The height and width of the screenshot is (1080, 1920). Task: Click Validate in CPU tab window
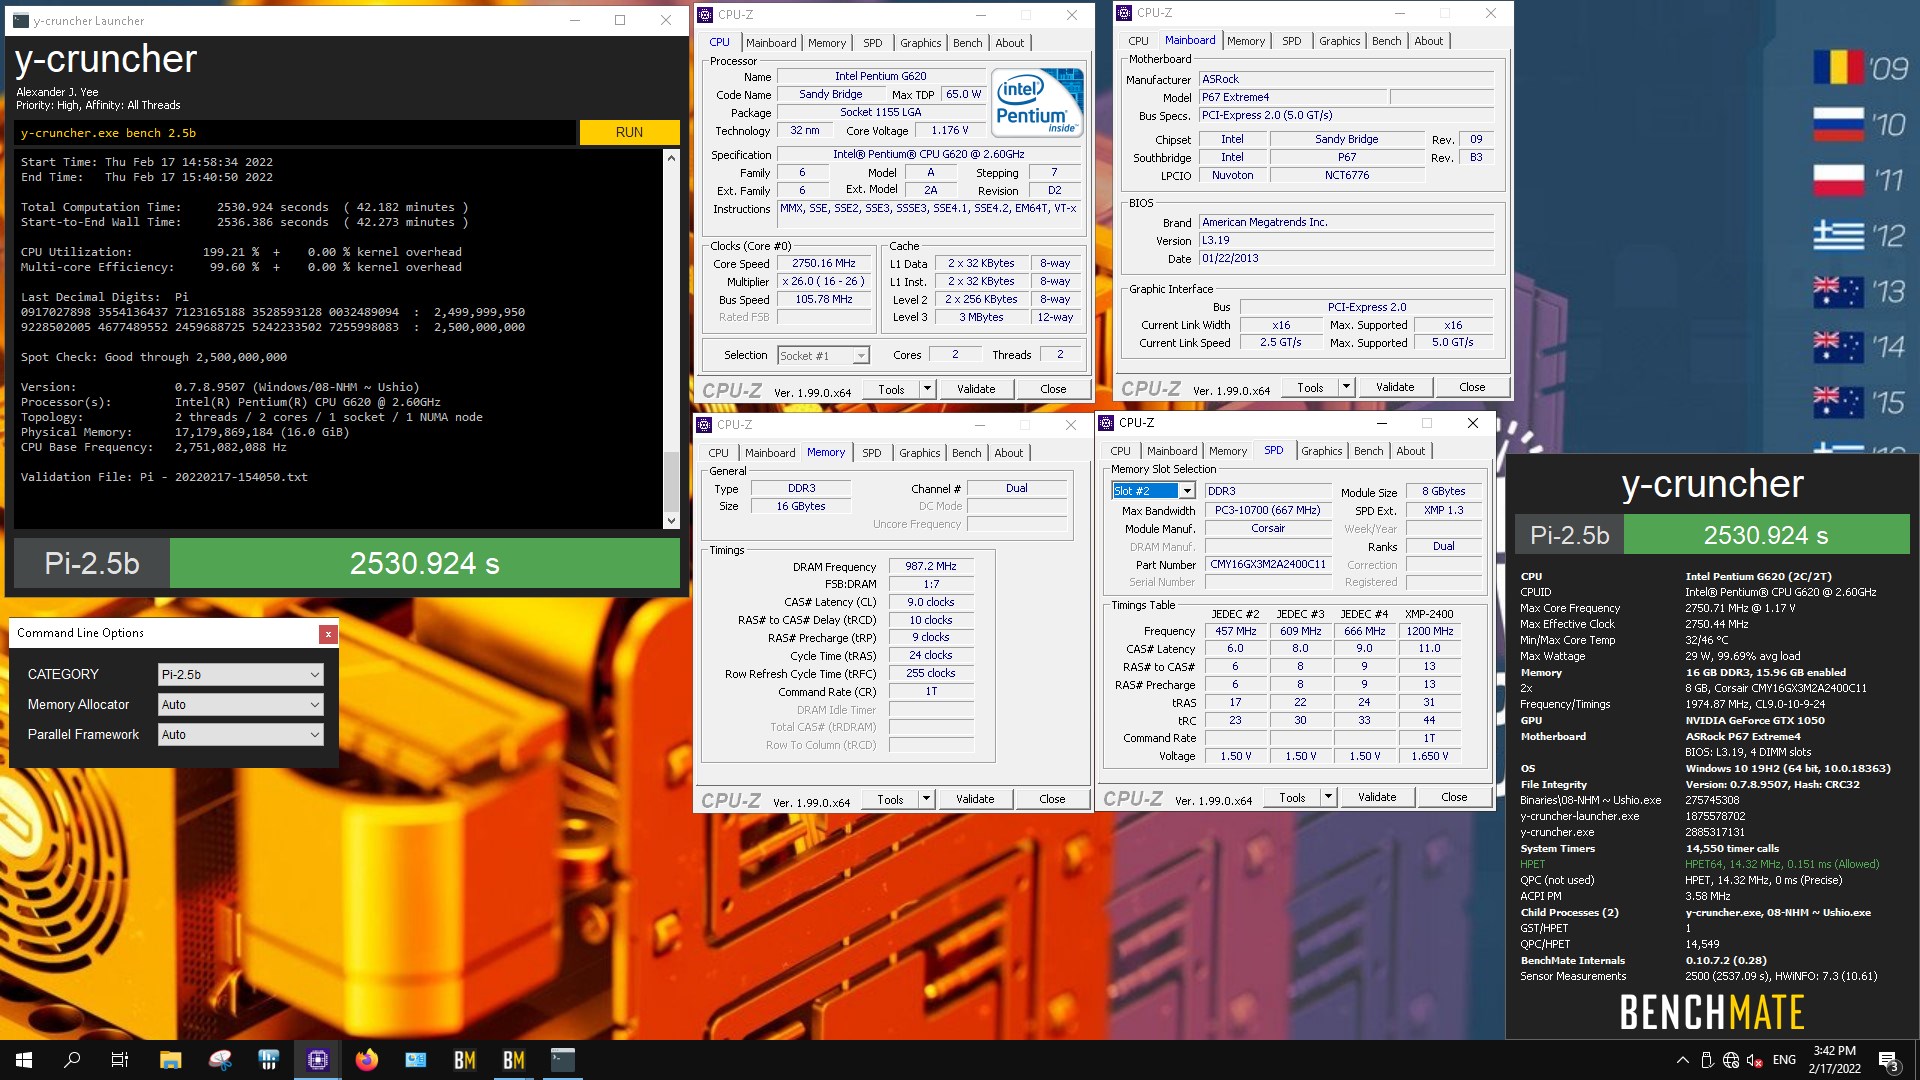coord(976,389)
